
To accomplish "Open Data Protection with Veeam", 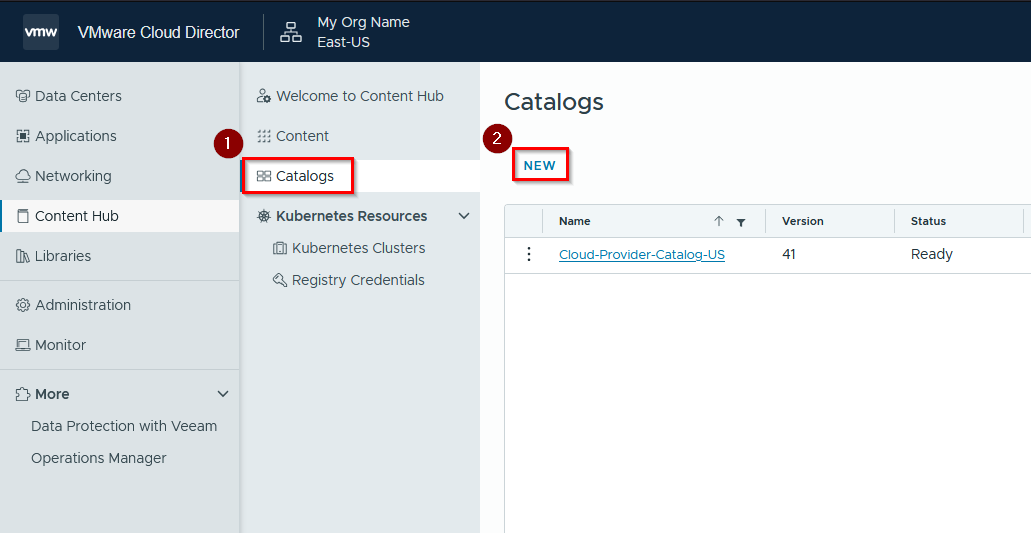I will 124,427.
